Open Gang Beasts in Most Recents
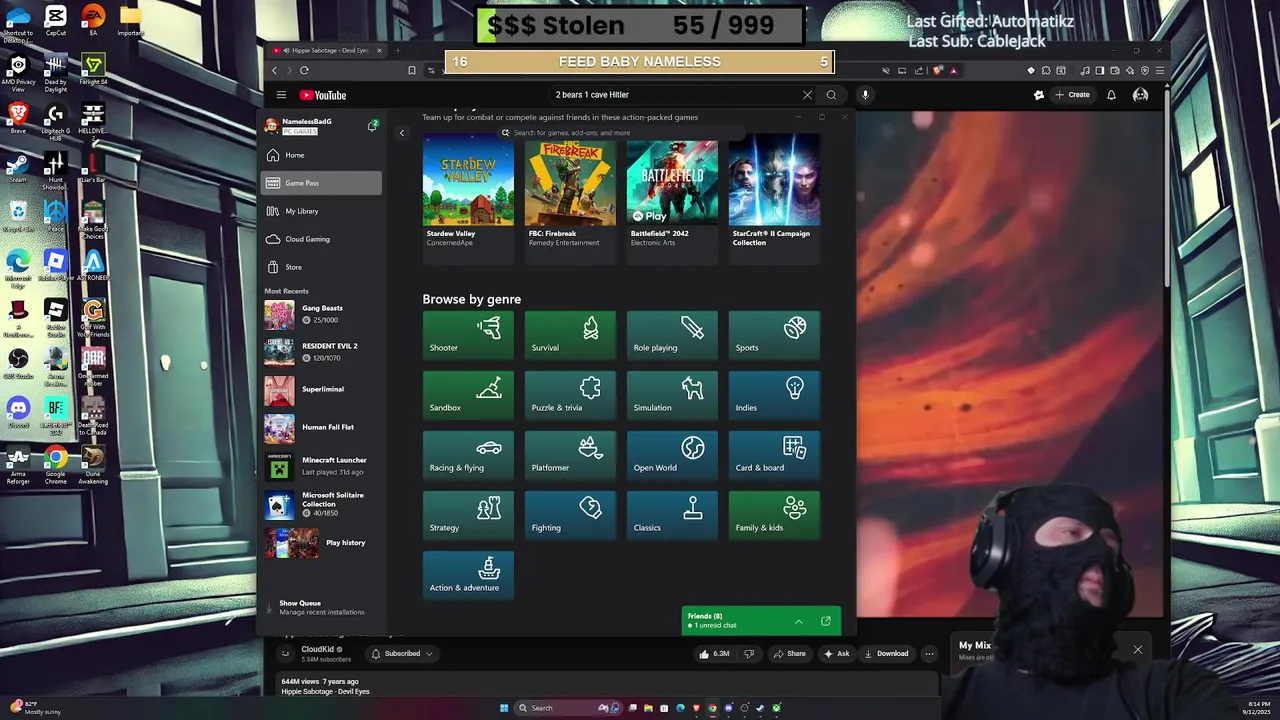Viewport: 1280px width, 720px height. (321, 314)
